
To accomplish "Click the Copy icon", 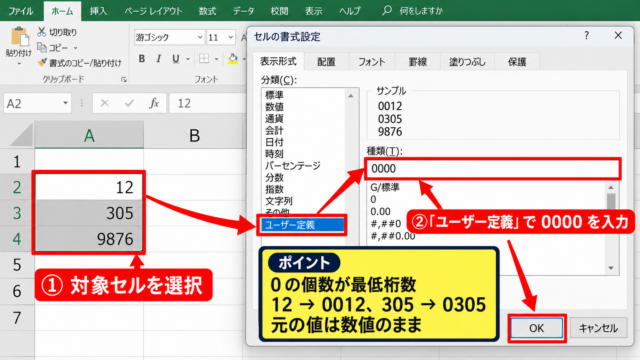I will [x=42, y=47].
